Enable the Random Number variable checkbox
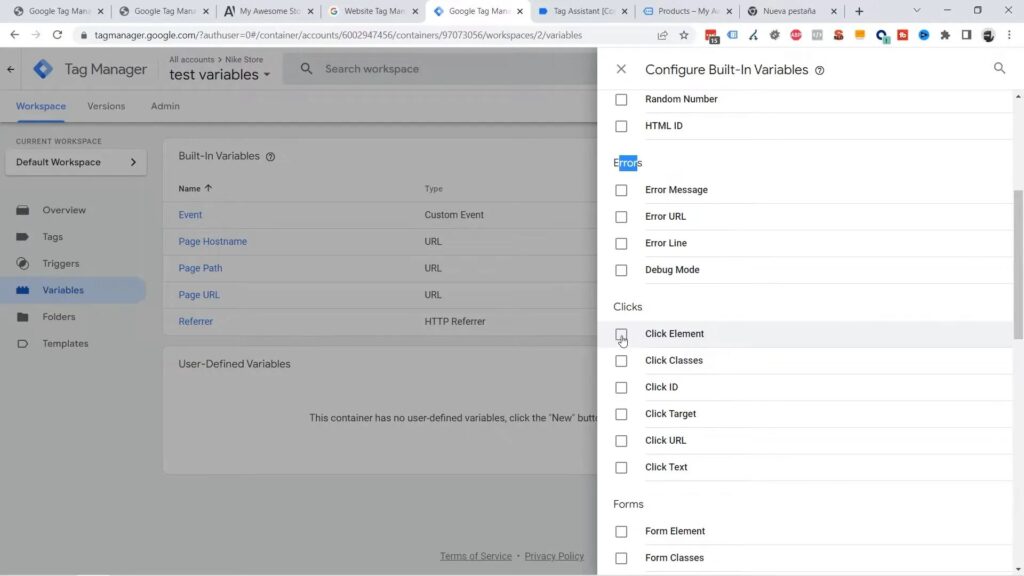1024x576 pixels. coord(621,99)
